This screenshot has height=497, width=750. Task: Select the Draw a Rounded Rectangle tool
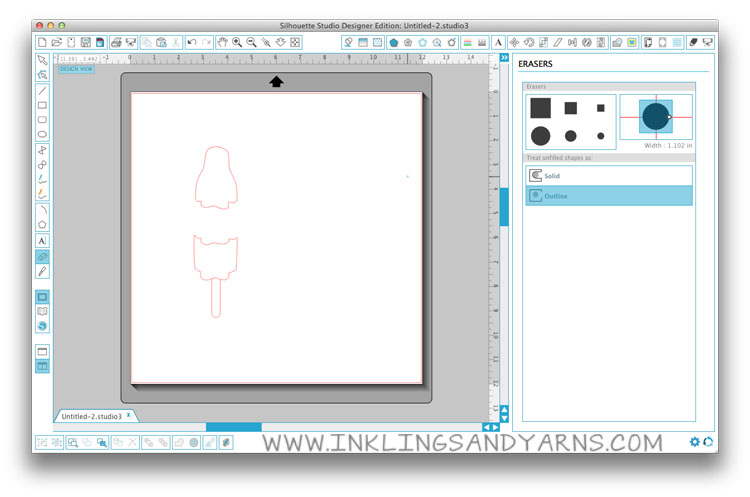(x=42, y=120)
